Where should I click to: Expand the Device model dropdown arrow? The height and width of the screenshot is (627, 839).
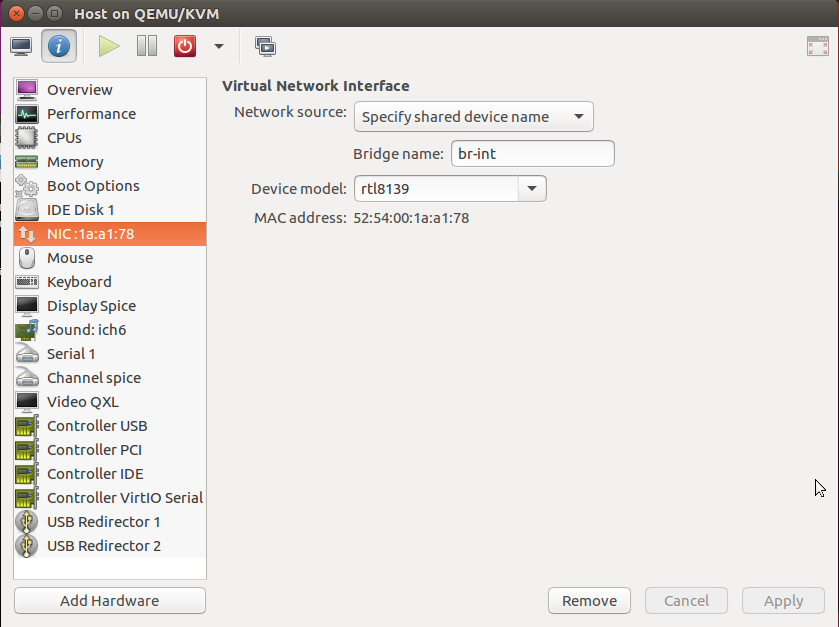tap(532, 189)
